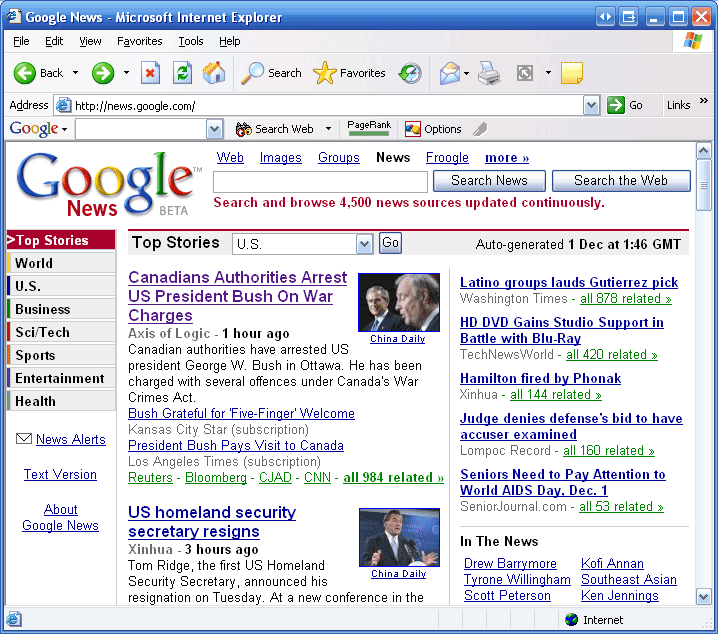Print the page using the printer icon

[489, 73]
